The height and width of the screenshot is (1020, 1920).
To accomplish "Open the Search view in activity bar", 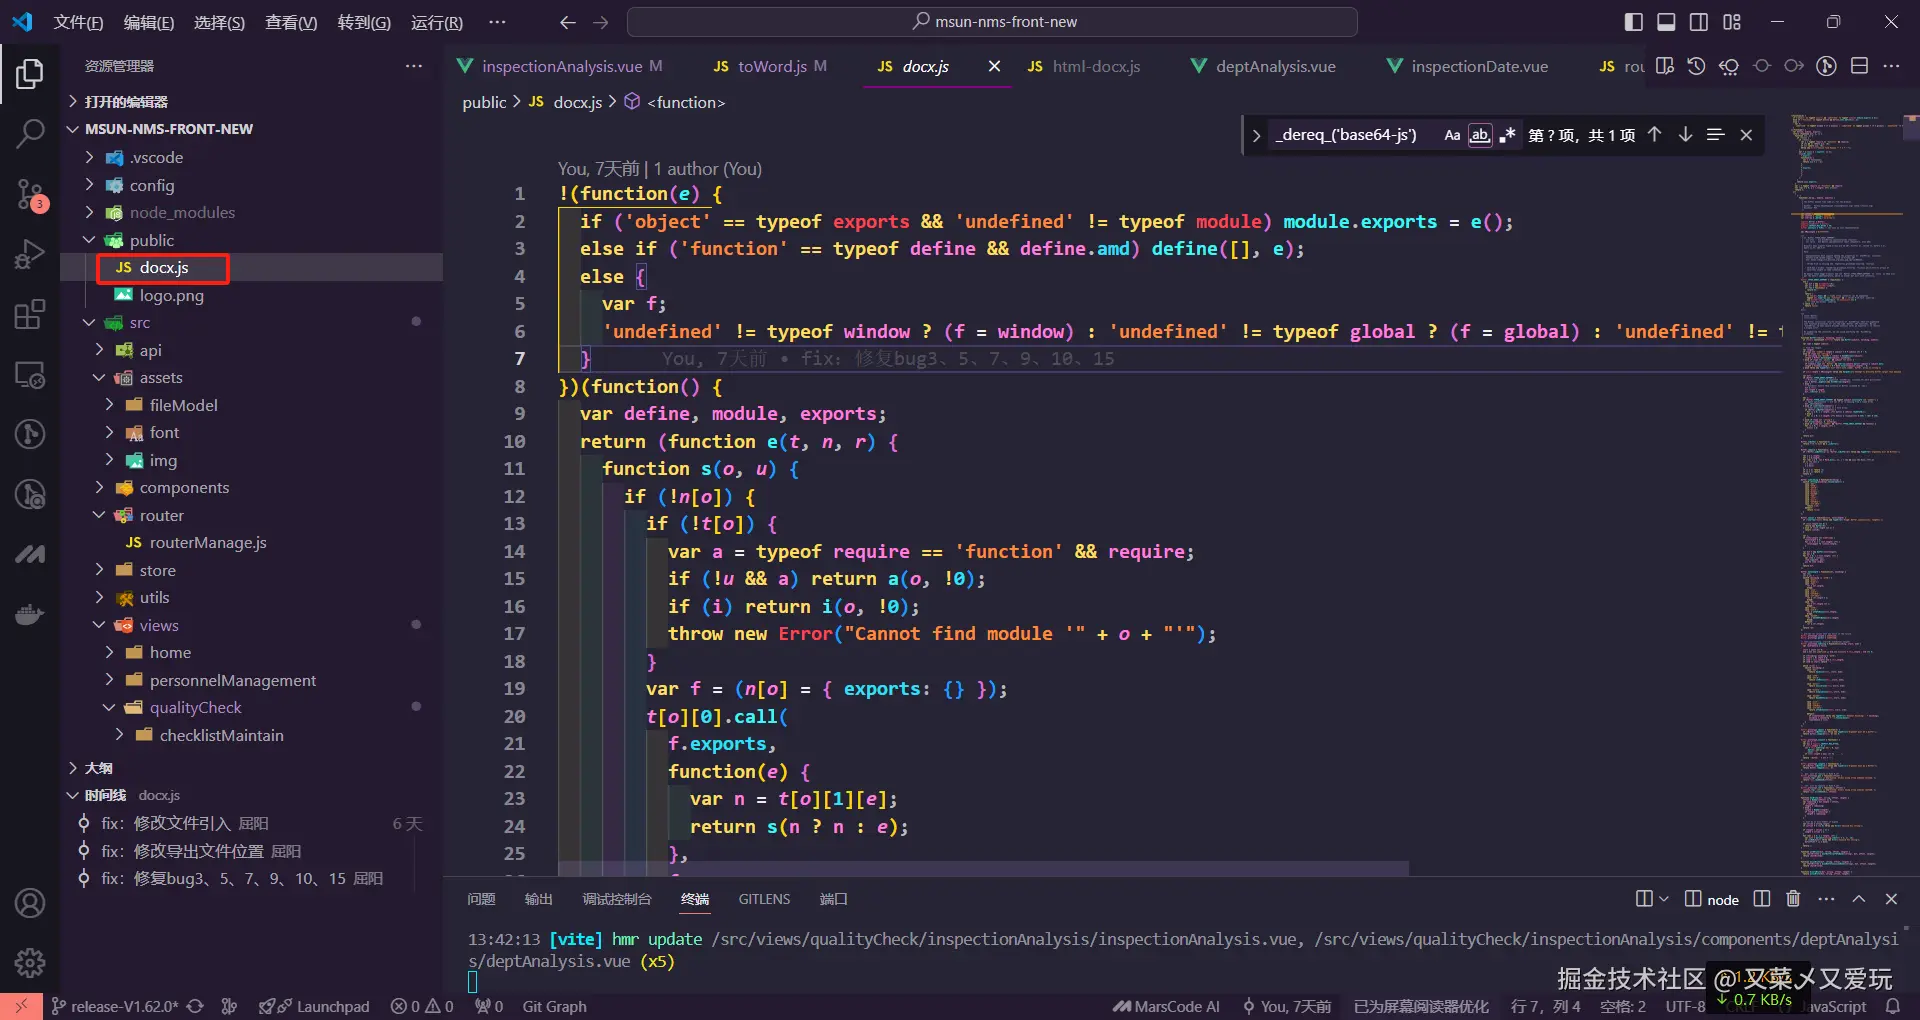I will point(30,133).
